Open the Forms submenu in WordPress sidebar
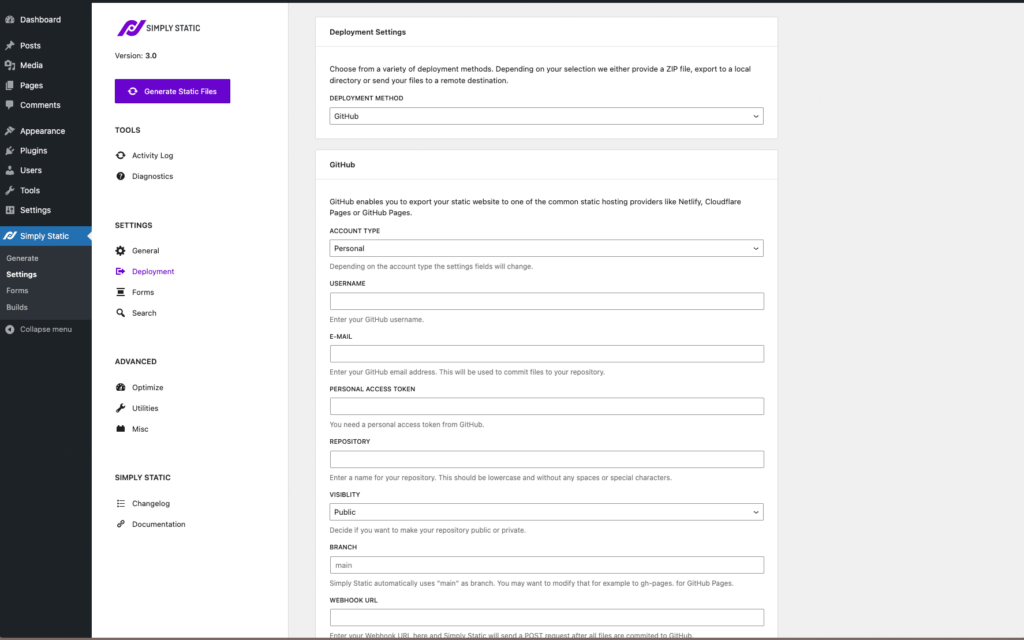 pyautogui.click(x=17, y=291)
